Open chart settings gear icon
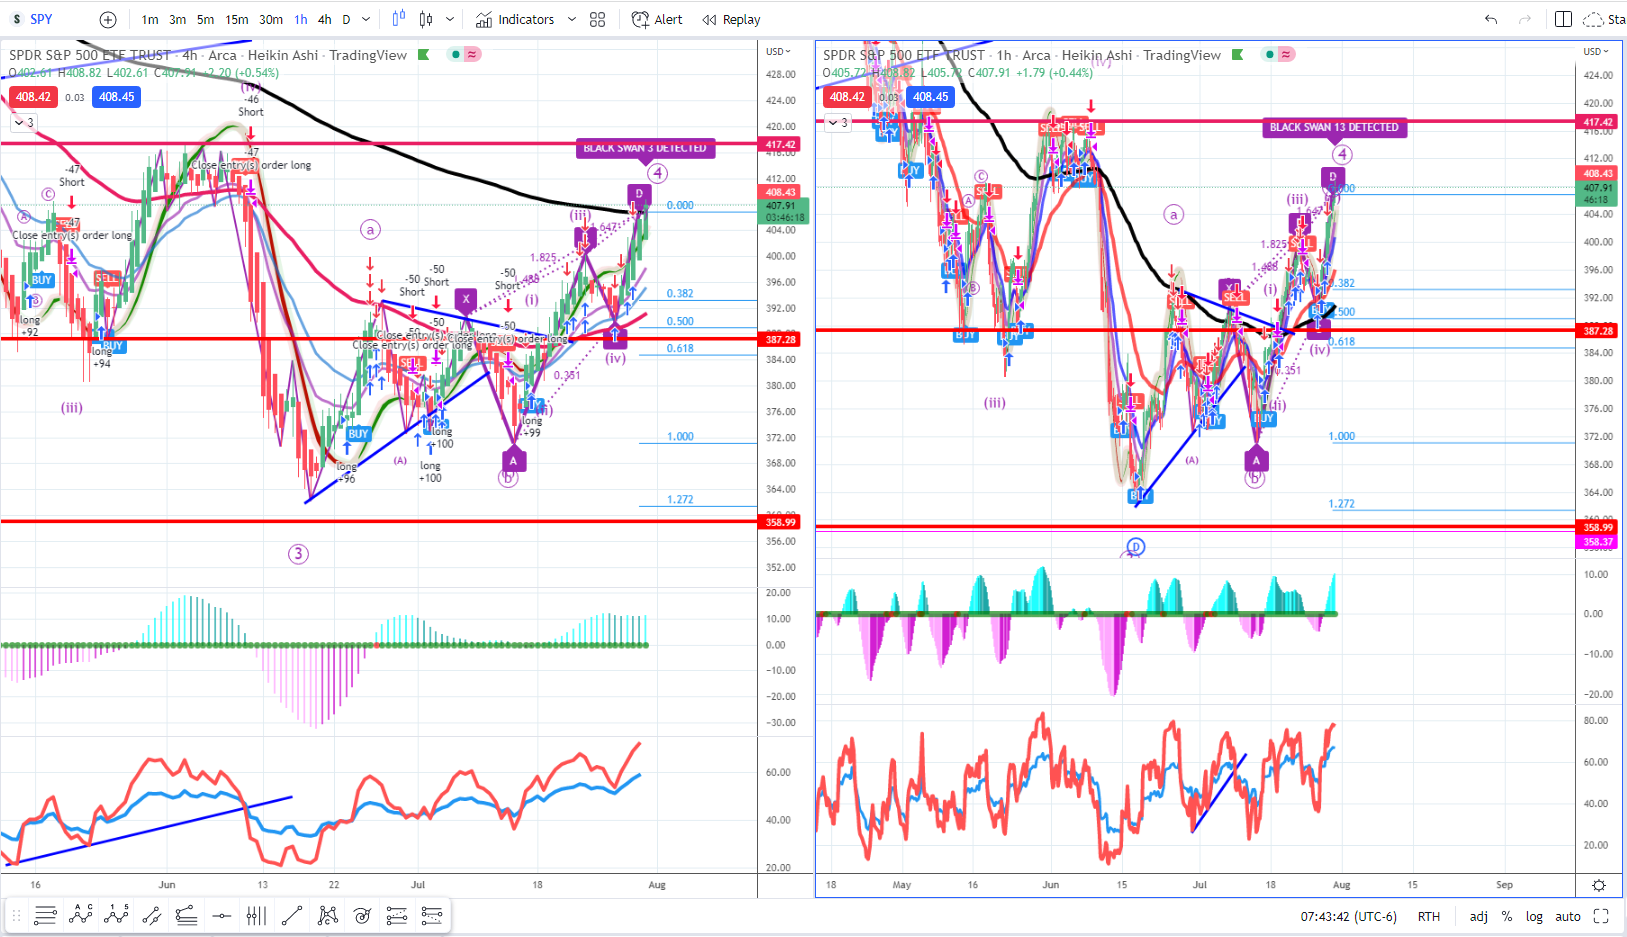This screenshot has height=937, width=1627. point(1599,885)
